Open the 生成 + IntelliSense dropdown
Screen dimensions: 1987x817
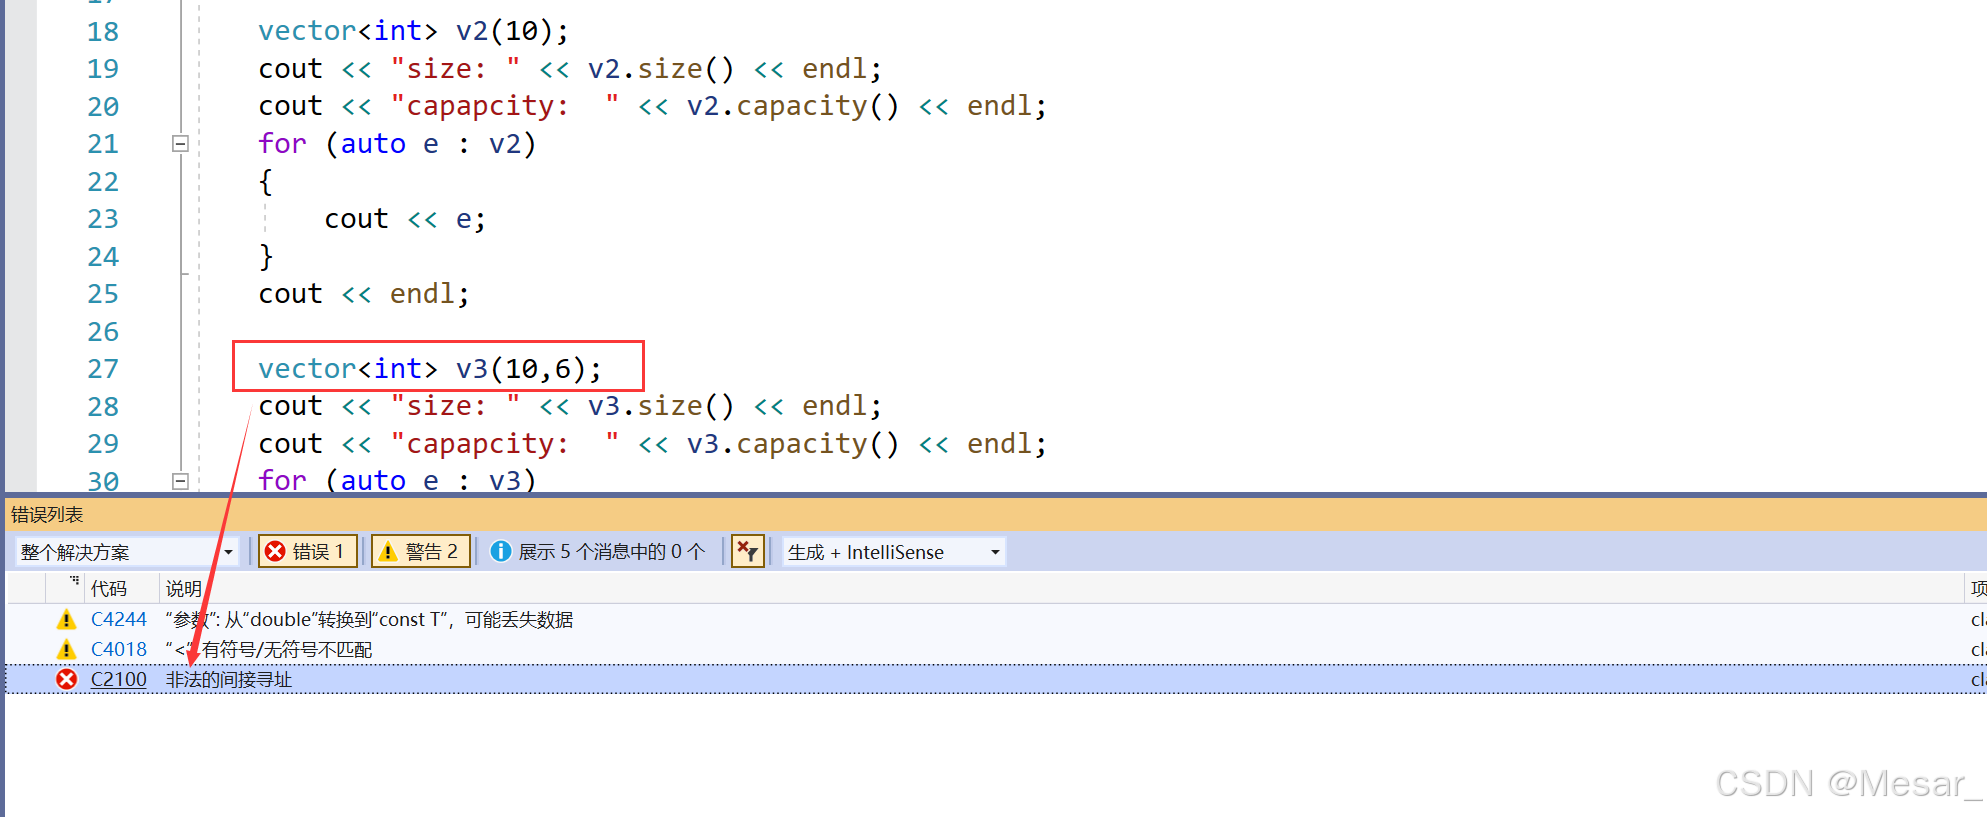(x=893, y=552)
